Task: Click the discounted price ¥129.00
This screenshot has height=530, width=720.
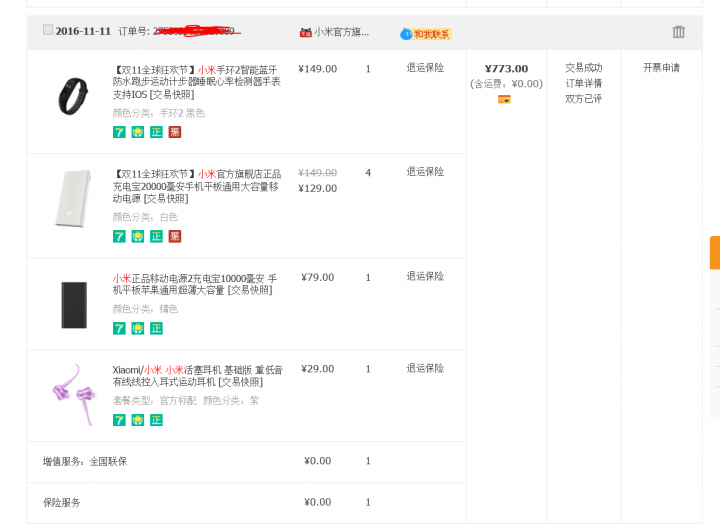Action: click(317, 188)
